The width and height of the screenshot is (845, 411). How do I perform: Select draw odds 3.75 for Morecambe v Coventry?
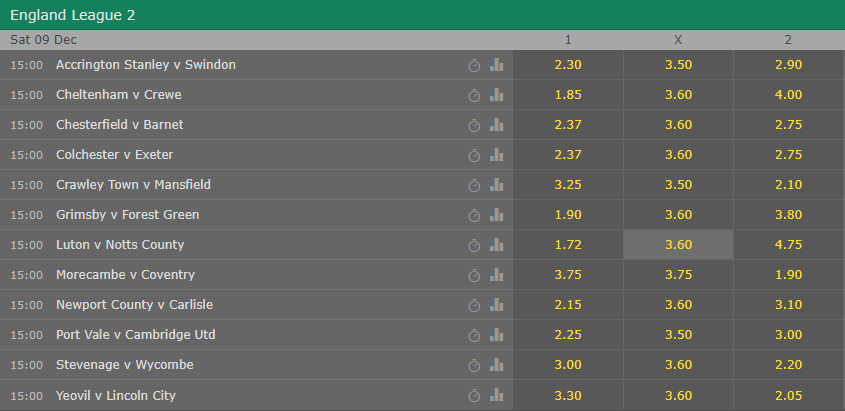coord(678,275)
